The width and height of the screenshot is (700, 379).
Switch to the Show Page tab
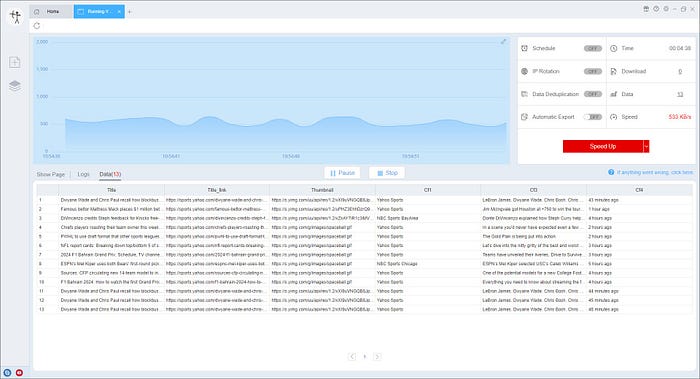(x=50, y=175)
